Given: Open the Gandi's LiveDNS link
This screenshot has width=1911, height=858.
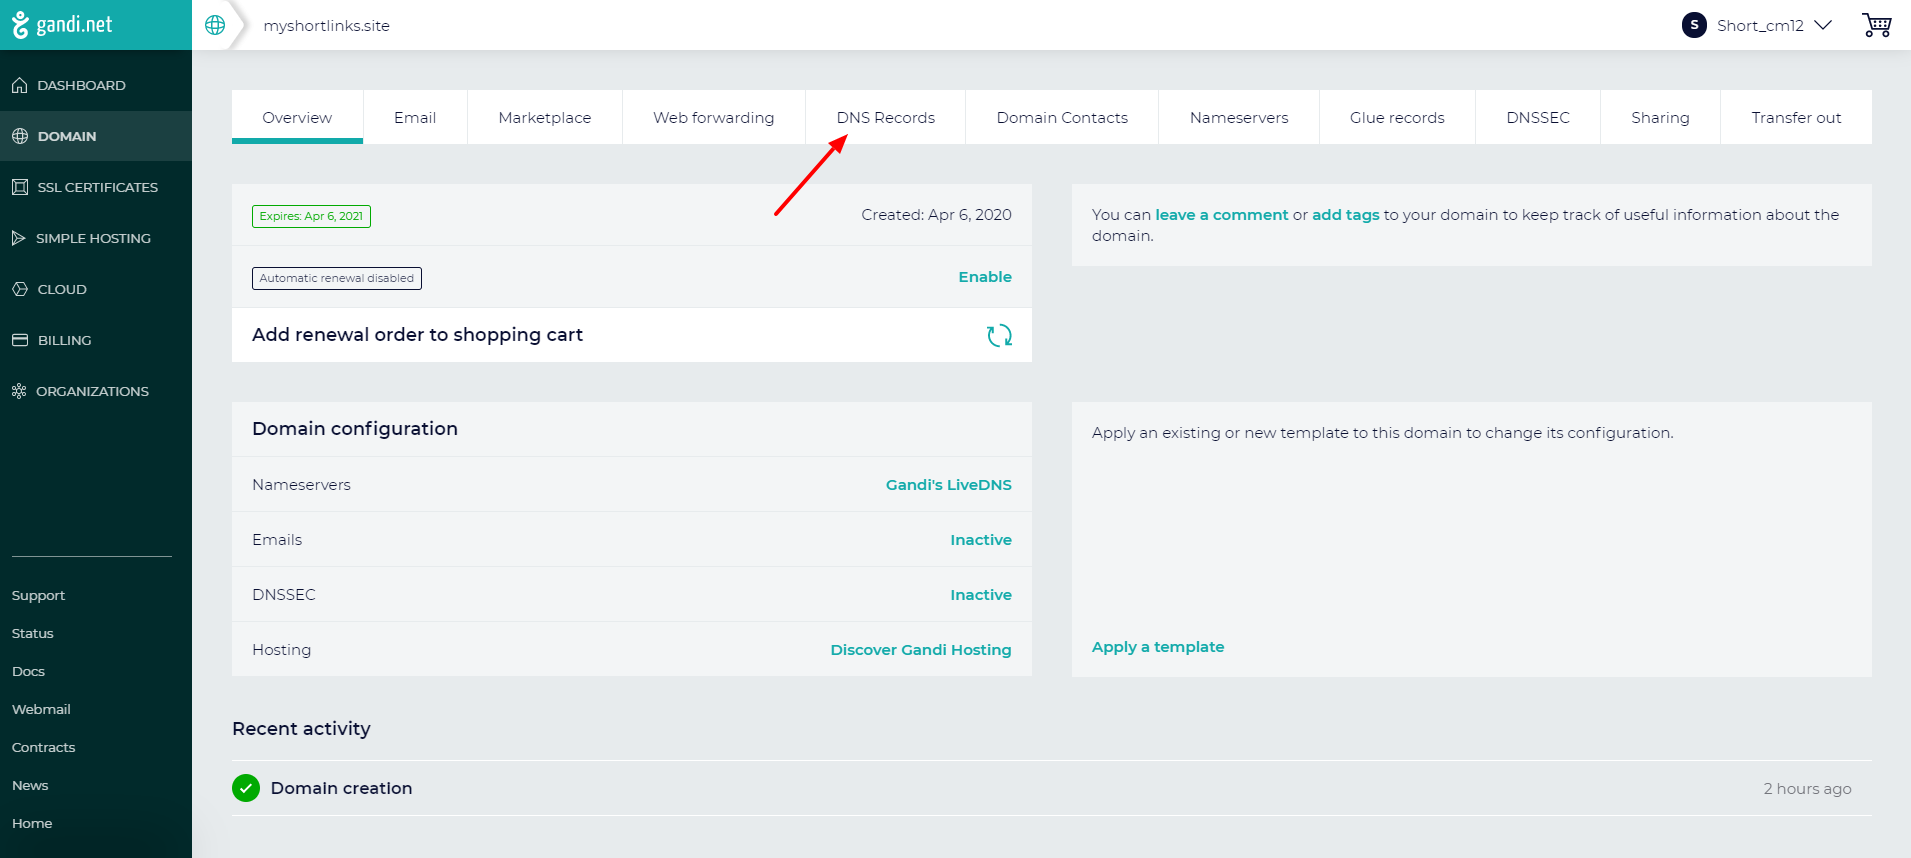Looking at the screenshot, I should point(949,485).
